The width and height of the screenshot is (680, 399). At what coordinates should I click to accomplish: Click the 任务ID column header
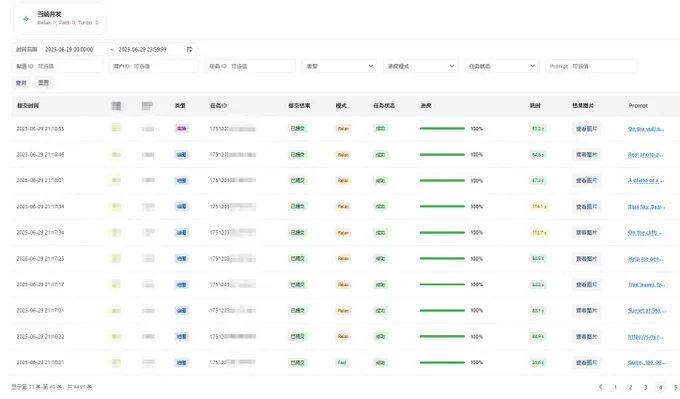tap(219, 106)
